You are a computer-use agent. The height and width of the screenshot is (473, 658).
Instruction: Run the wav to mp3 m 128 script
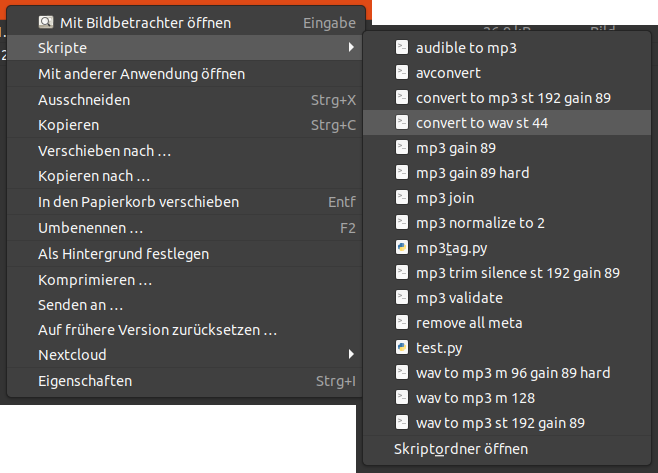507,398
